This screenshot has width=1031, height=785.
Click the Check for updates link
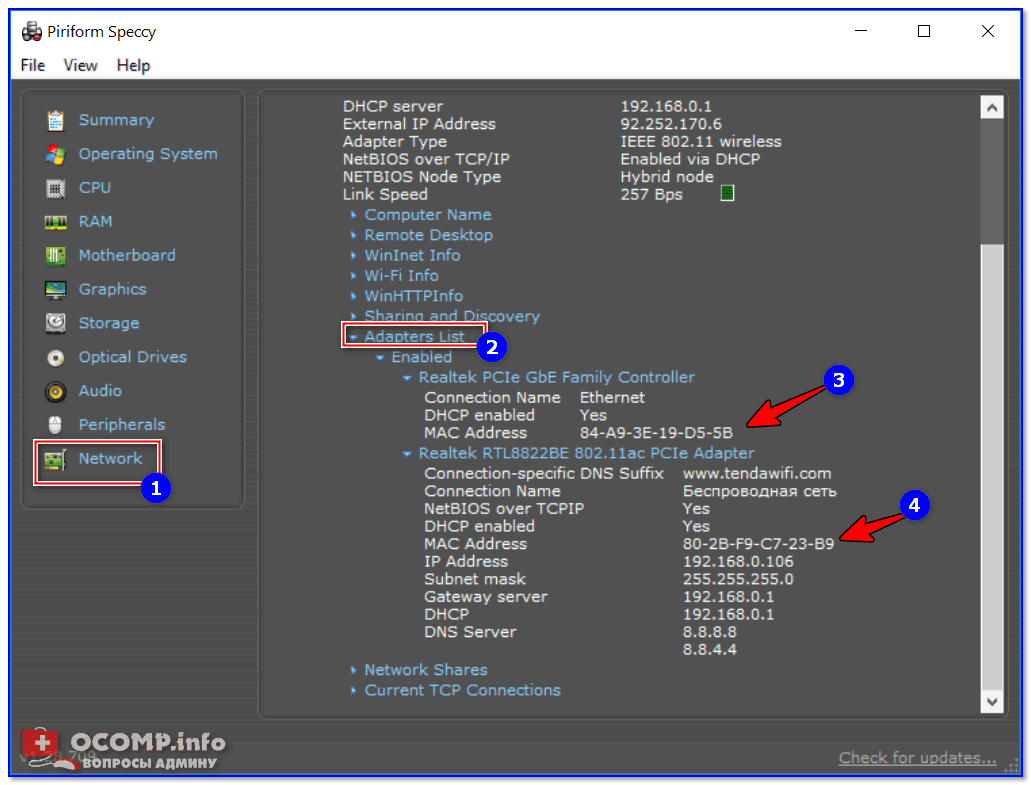point(917,758)
